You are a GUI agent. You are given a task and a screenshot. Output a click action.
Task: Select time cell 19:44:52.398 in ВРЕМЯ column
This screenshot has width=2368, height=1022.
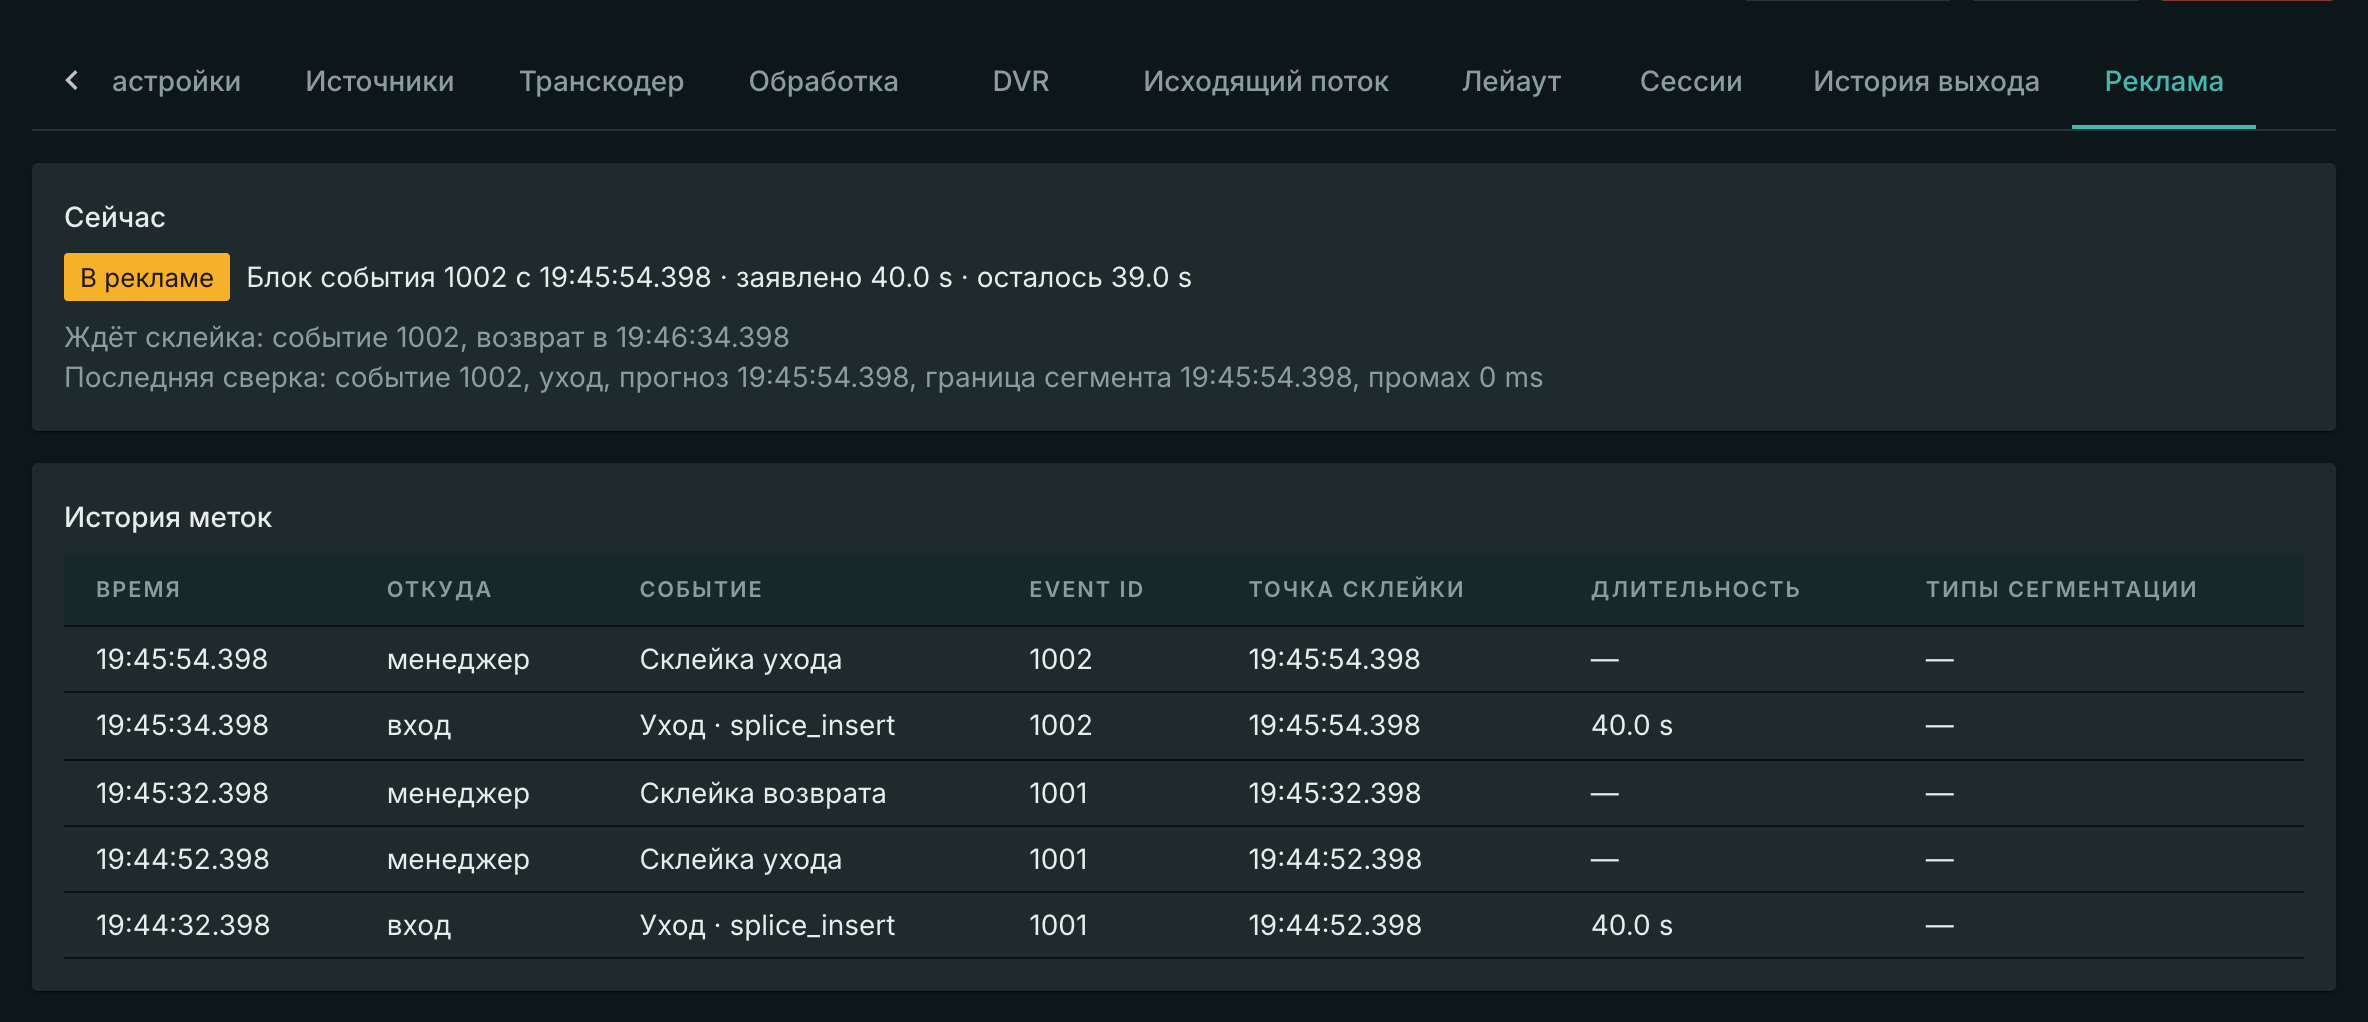[x=182, y=859]
